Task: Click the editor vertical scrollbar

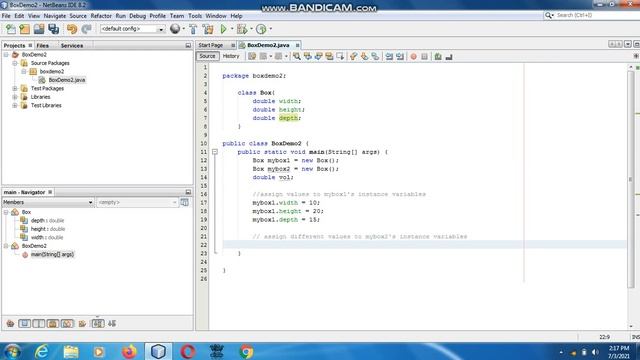Action: (631, 180)
